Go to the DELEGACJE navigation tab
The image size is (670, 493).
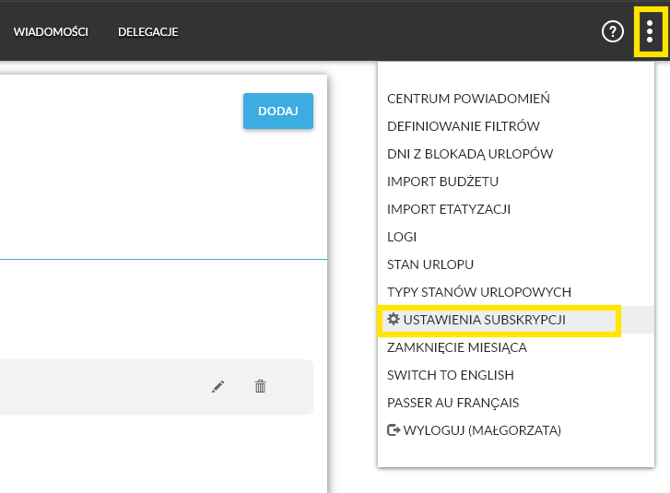148,32
